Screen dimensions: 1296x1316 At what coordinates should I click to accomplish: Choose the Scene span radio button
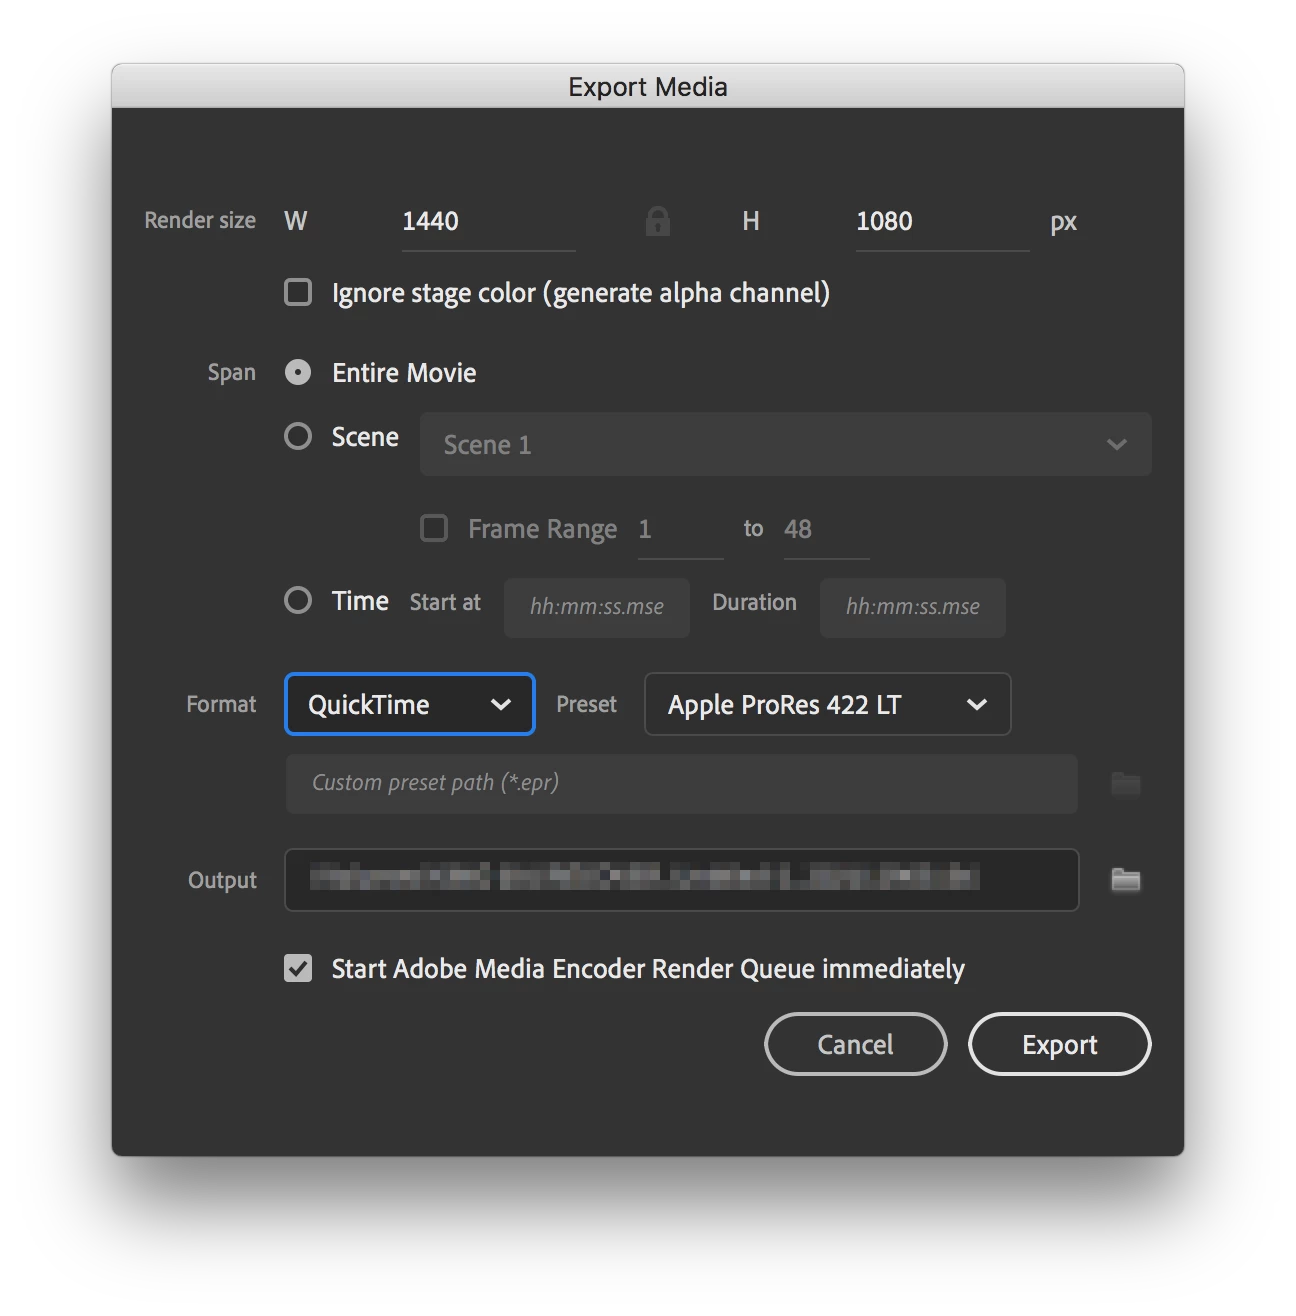[298, 436]
